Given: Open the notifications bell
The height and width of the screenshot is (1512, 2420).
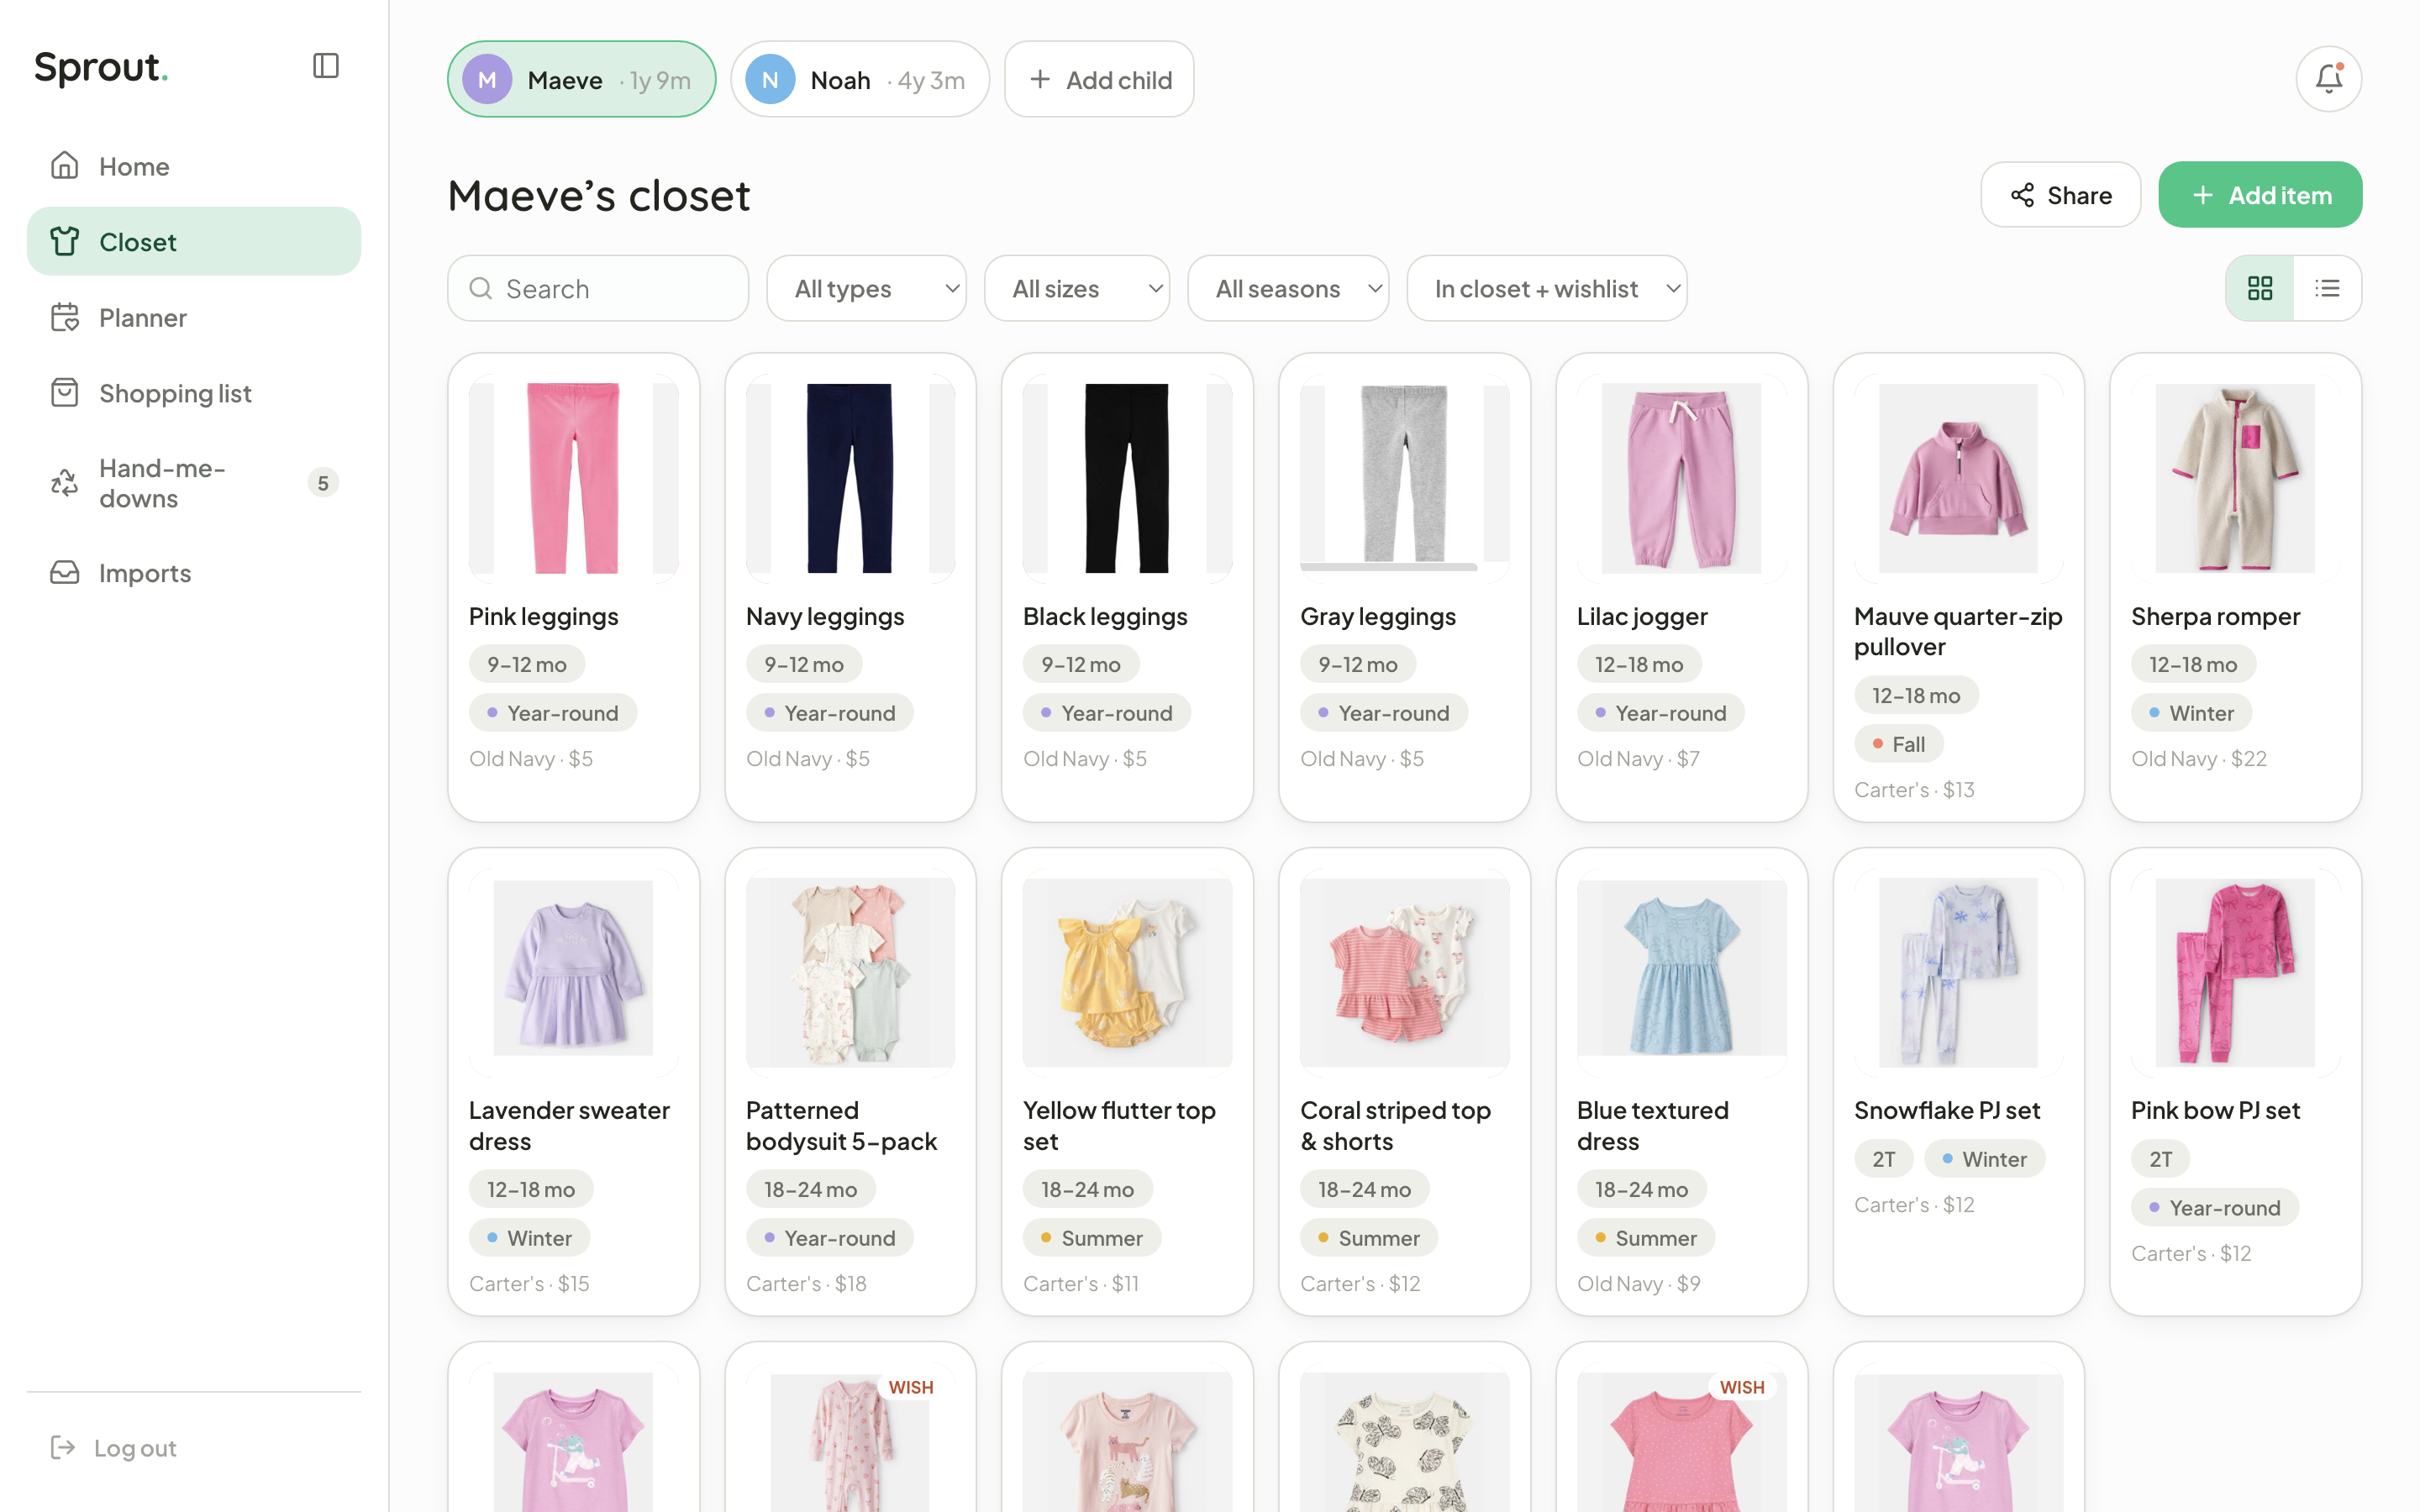Looking at the screenshot, I should pyautogui.click(x=2328, y=79).
